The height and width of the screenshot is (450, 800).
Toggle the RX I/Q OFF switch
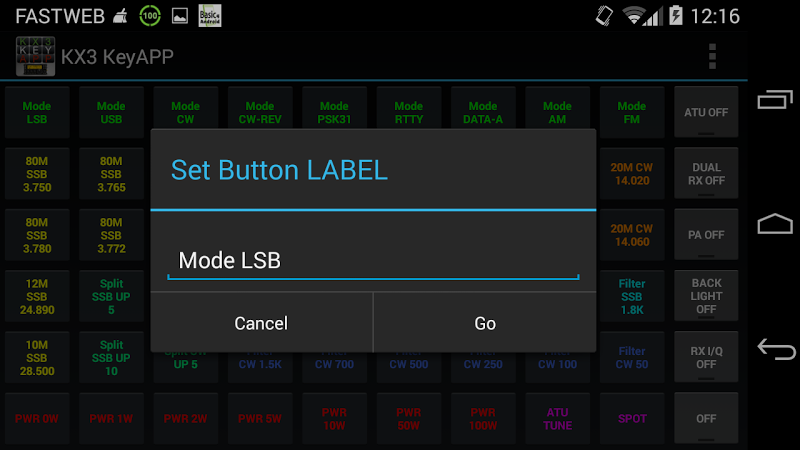pos(706,357)
